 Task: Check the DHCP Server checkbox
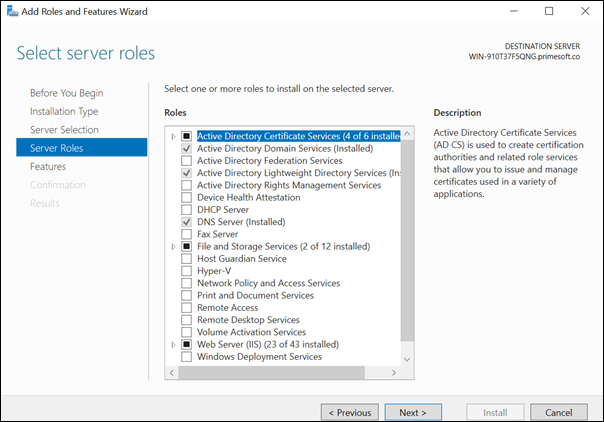pyautogui.click(x=186, y=210)
